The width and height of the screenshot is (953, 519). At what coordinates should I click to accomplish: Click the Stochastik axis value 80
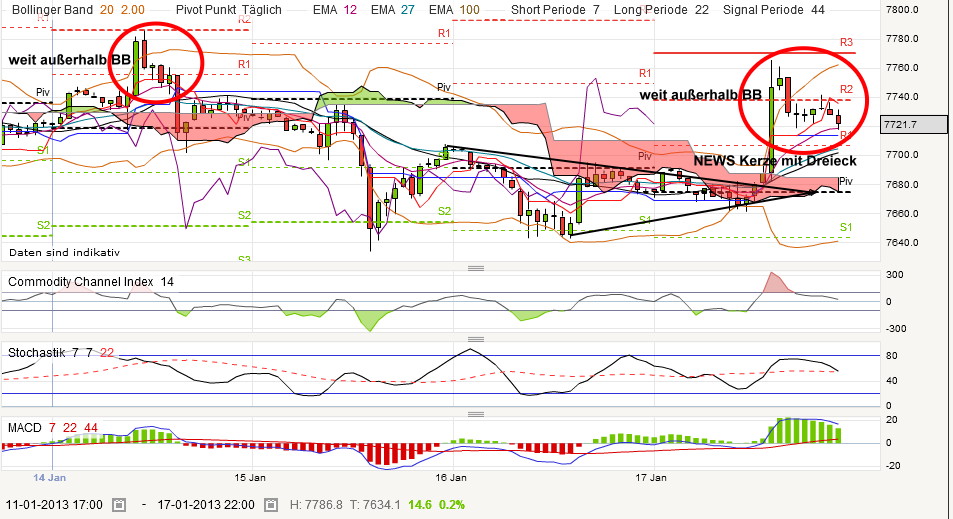tap(892, 356)
